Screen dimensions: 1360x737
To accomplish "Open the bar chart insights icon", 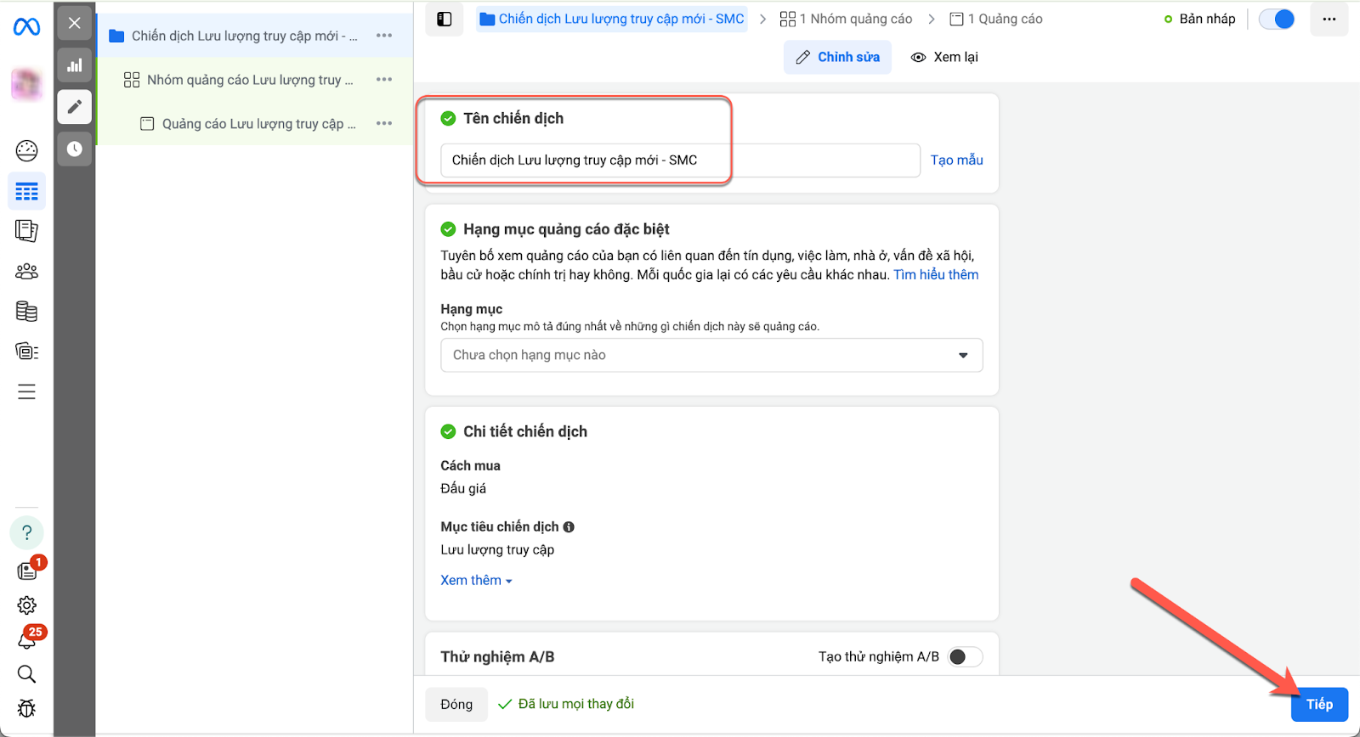I will tap(75, 66).
